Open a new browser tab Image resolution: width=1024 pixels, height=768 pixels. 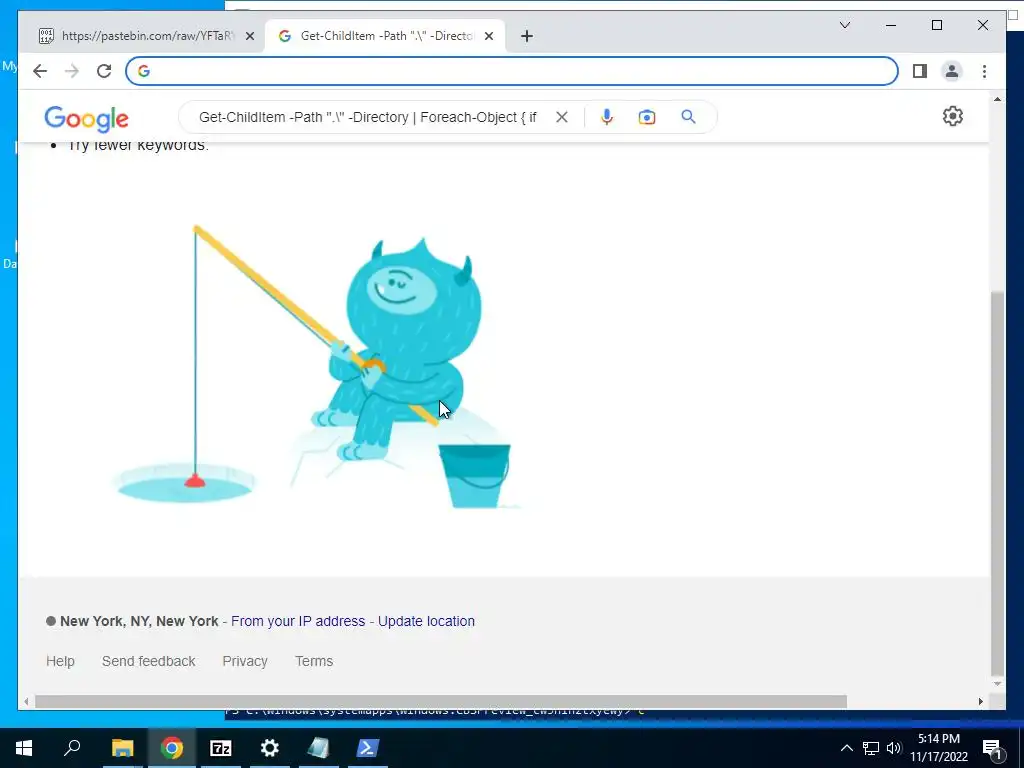(527, 36)
